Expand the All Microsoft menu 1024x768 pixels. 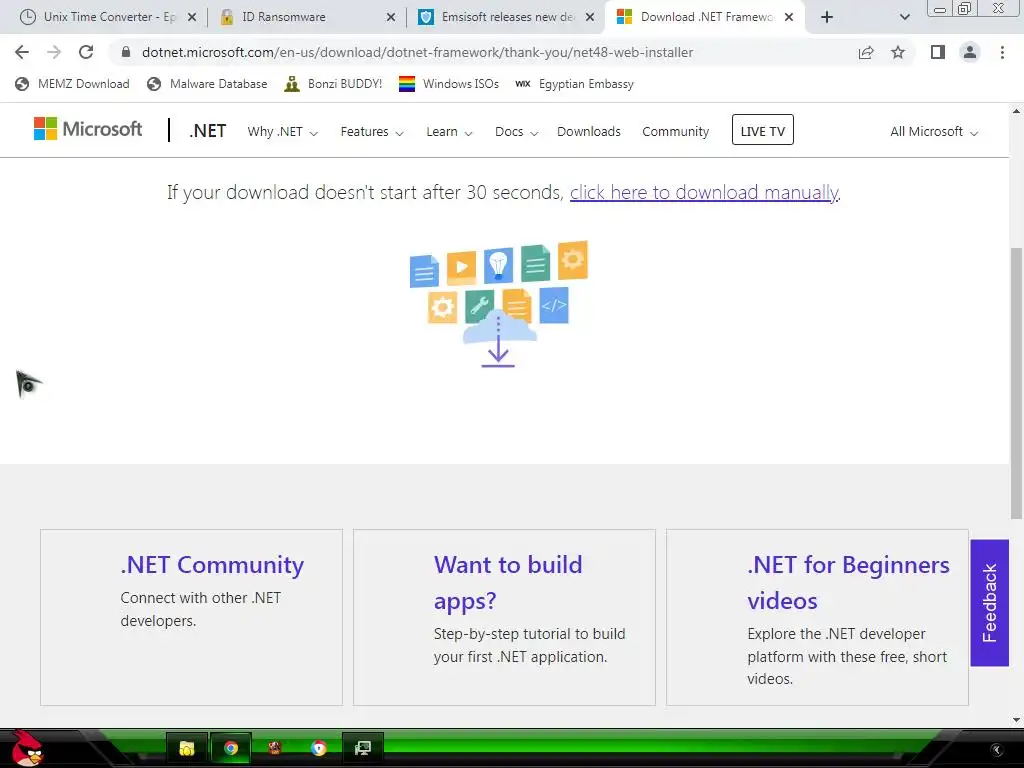point(934,132)
